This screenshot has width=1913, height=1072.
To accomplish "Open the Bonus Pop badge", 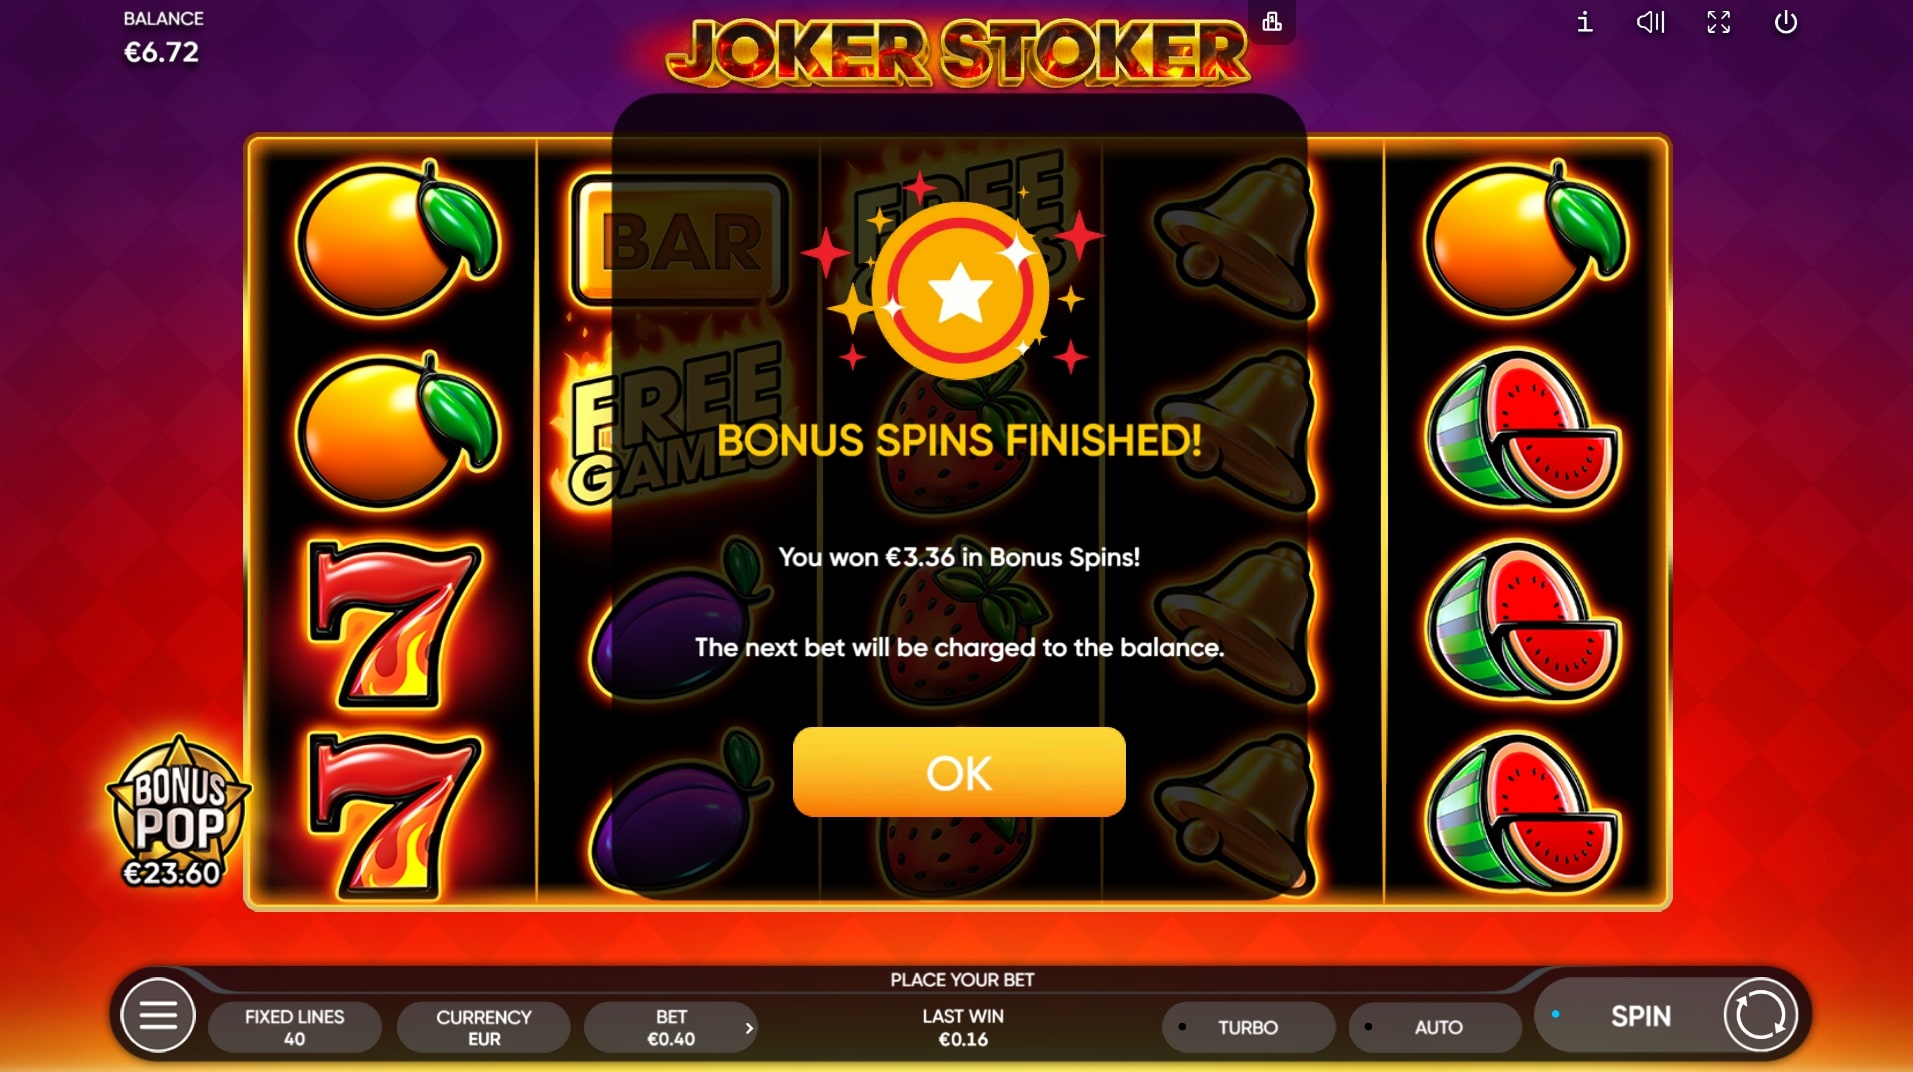I will click(178, 812).
